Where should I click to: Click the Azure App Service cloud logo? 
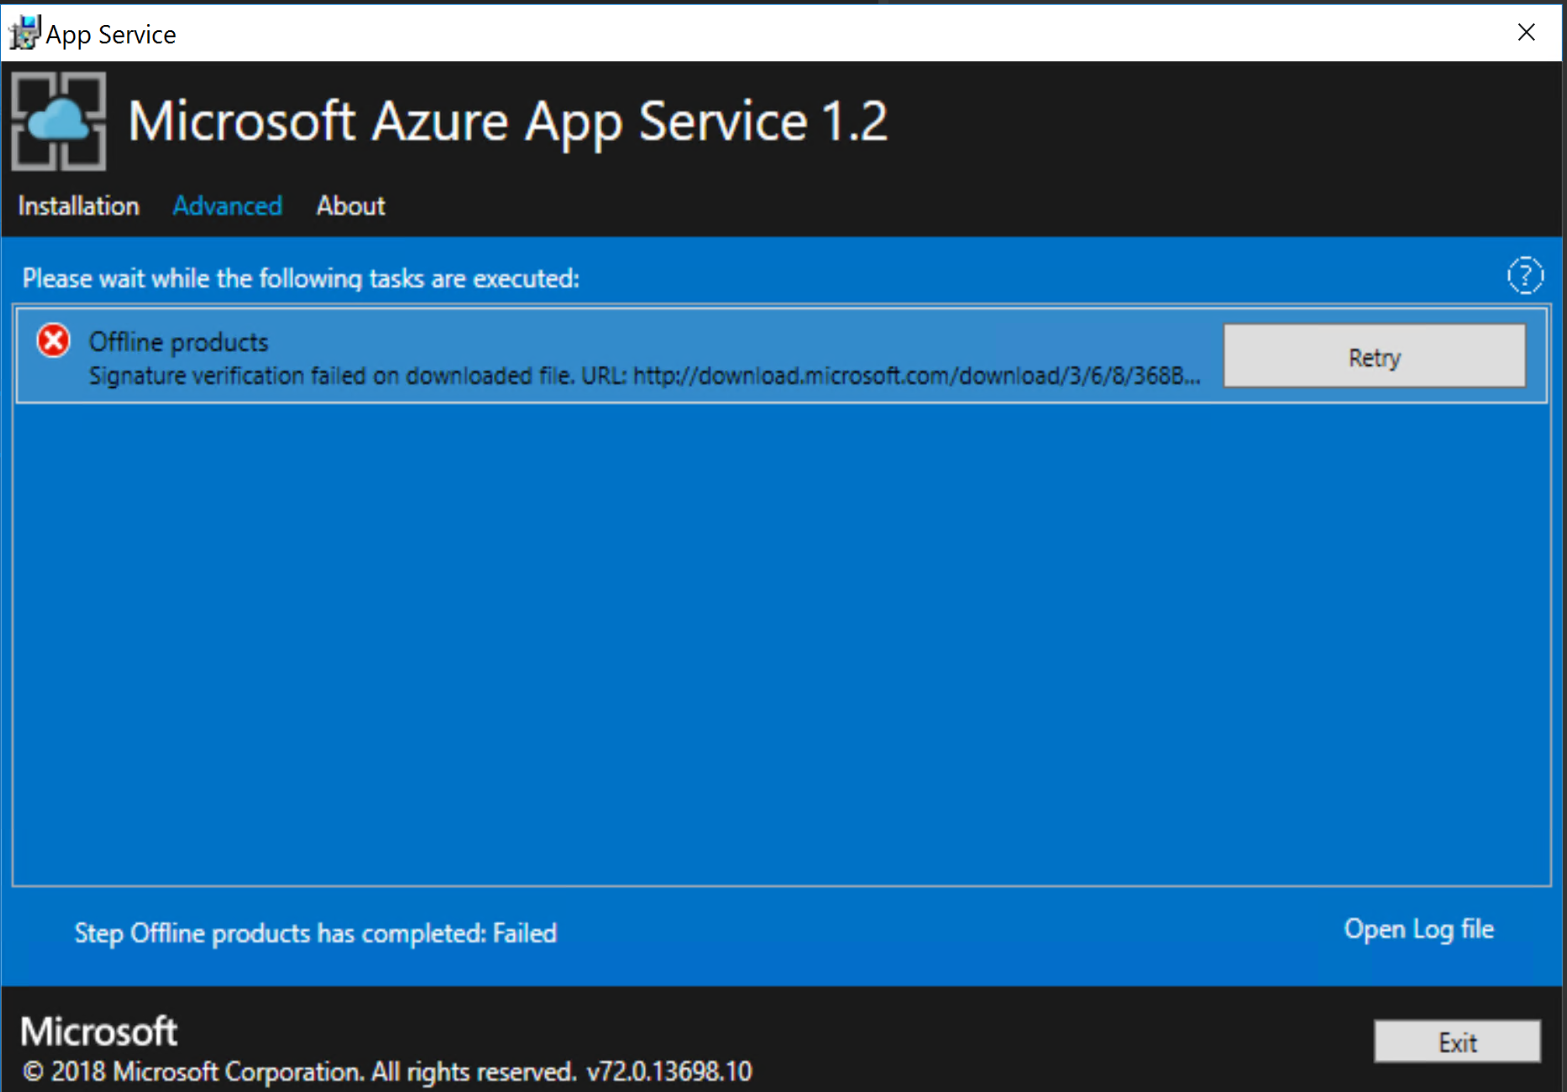click(57, 120)
